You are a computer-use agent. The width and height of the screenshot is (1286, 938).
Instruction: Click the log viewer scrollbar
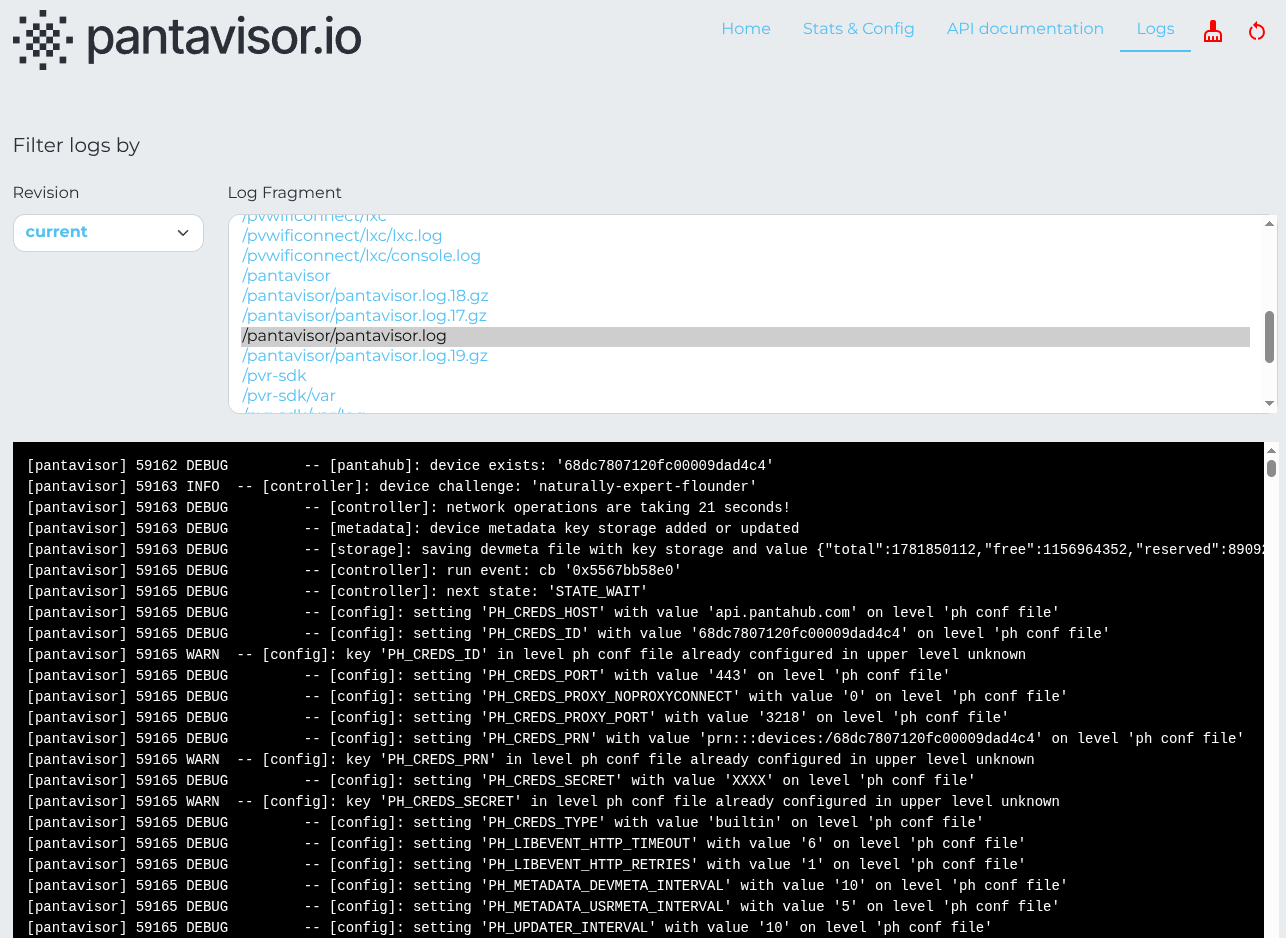click(x=1271, y=470)
